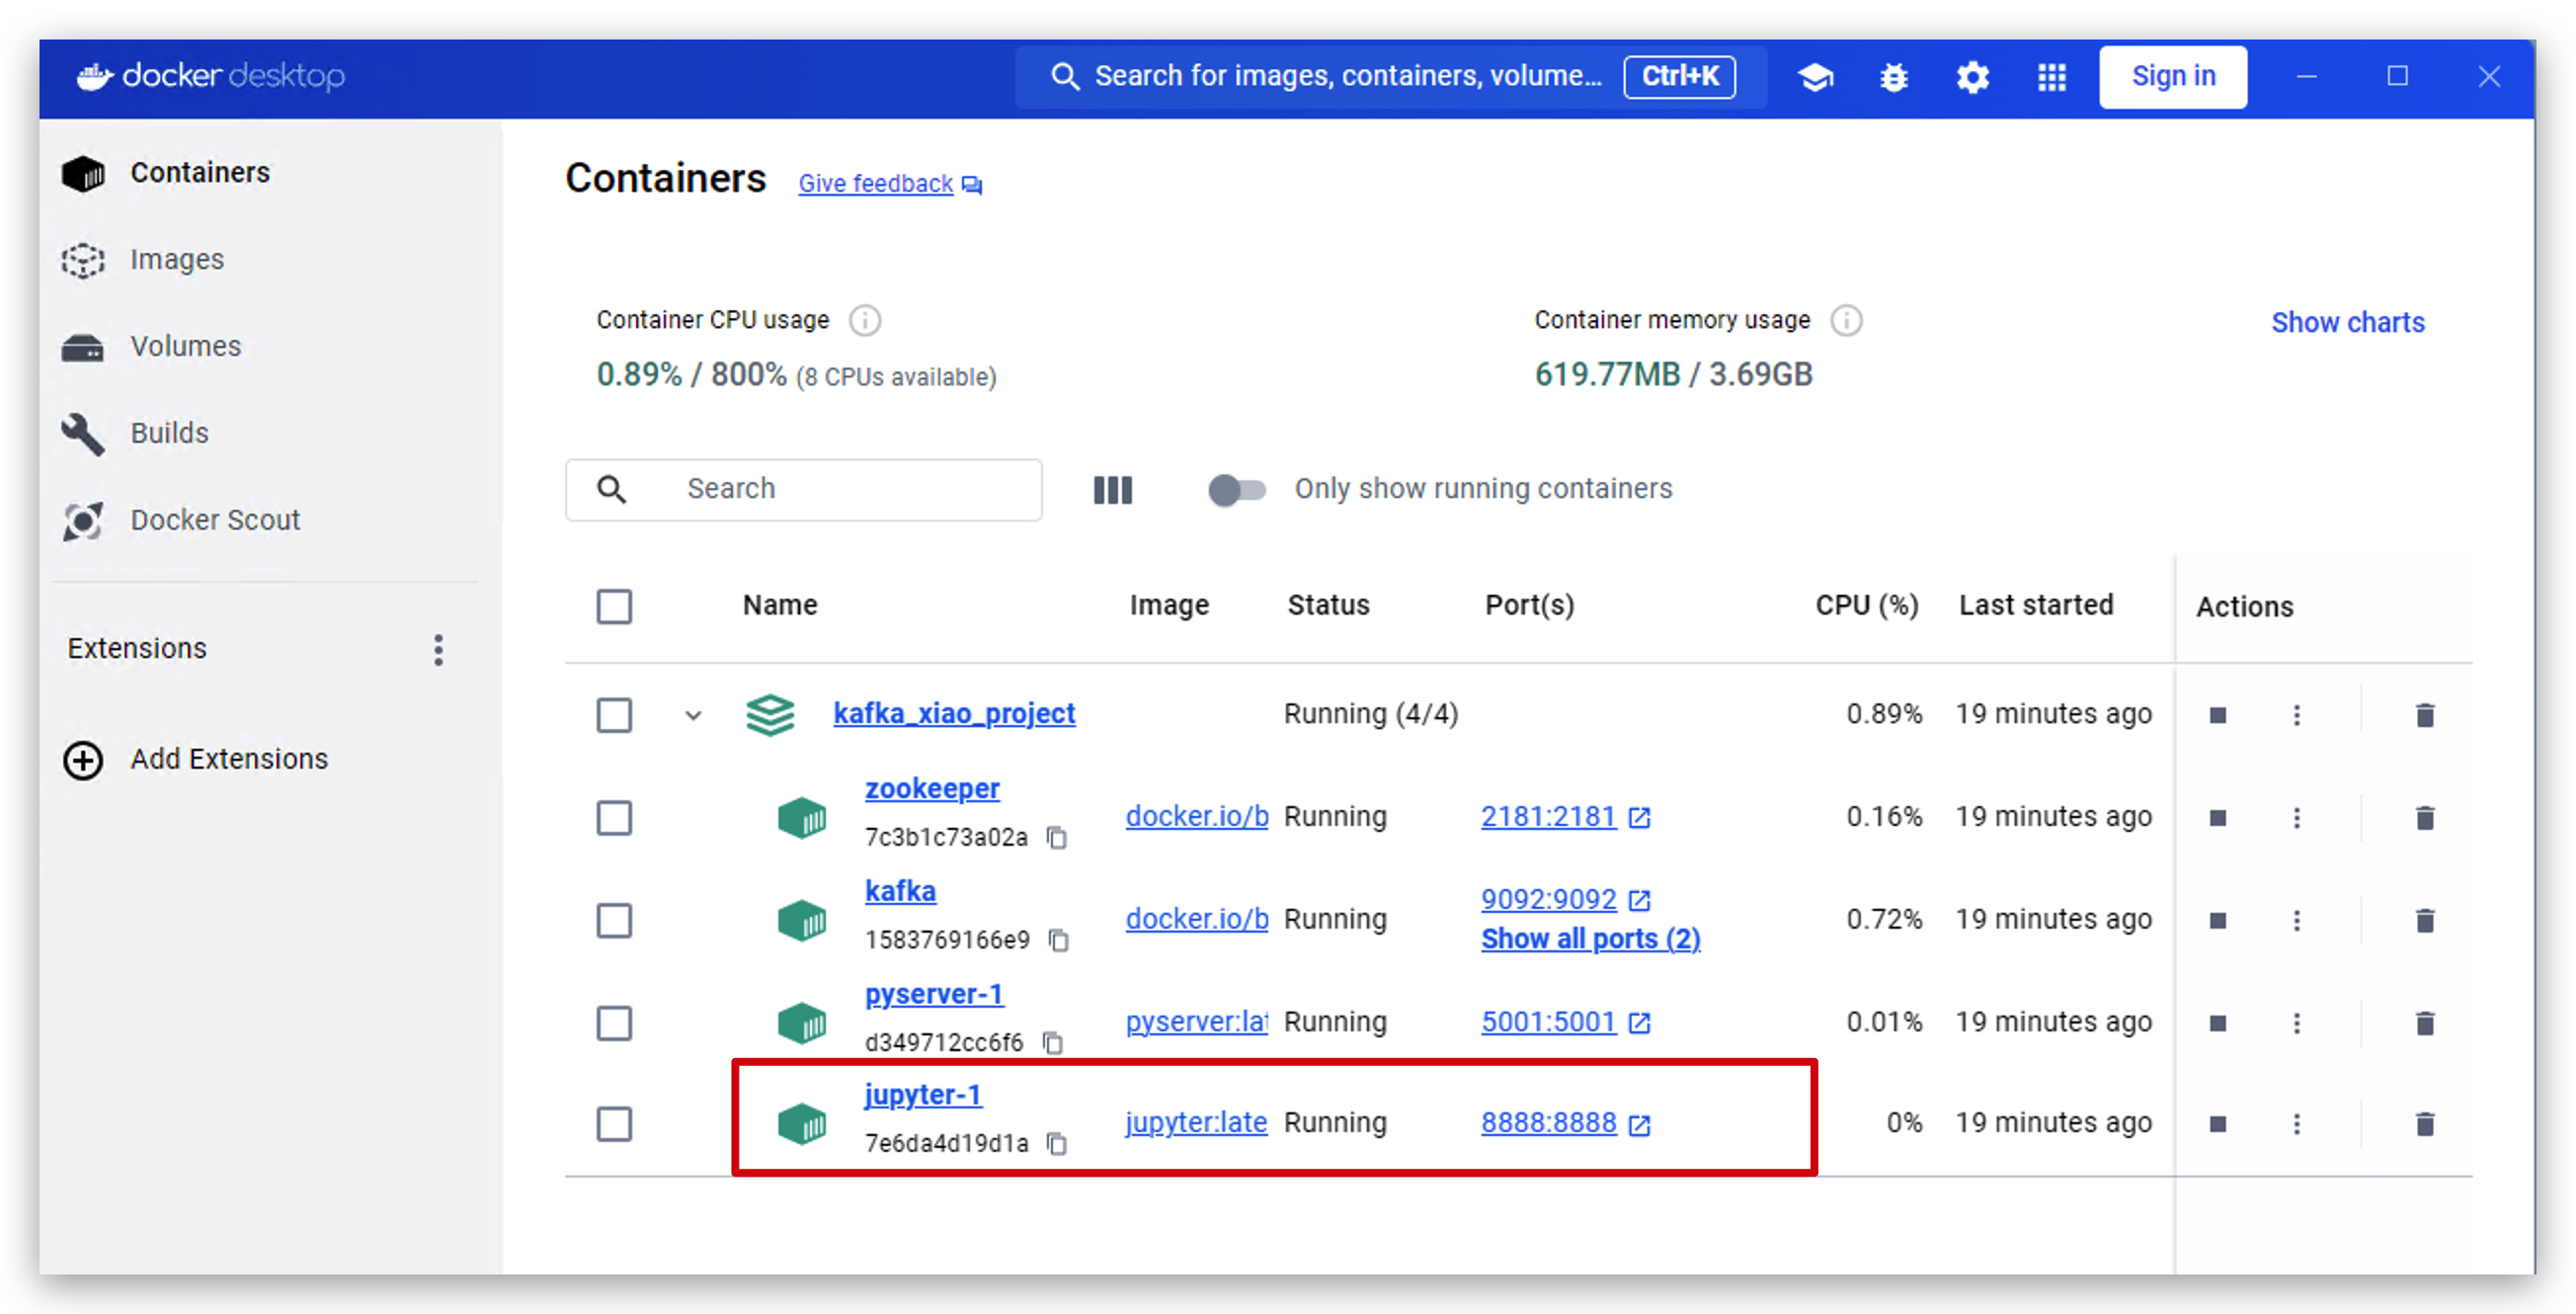Check the pyserver-1 row checkbox
The width and height of the screenshot is (2576, 1314).
coord(614,1023)
